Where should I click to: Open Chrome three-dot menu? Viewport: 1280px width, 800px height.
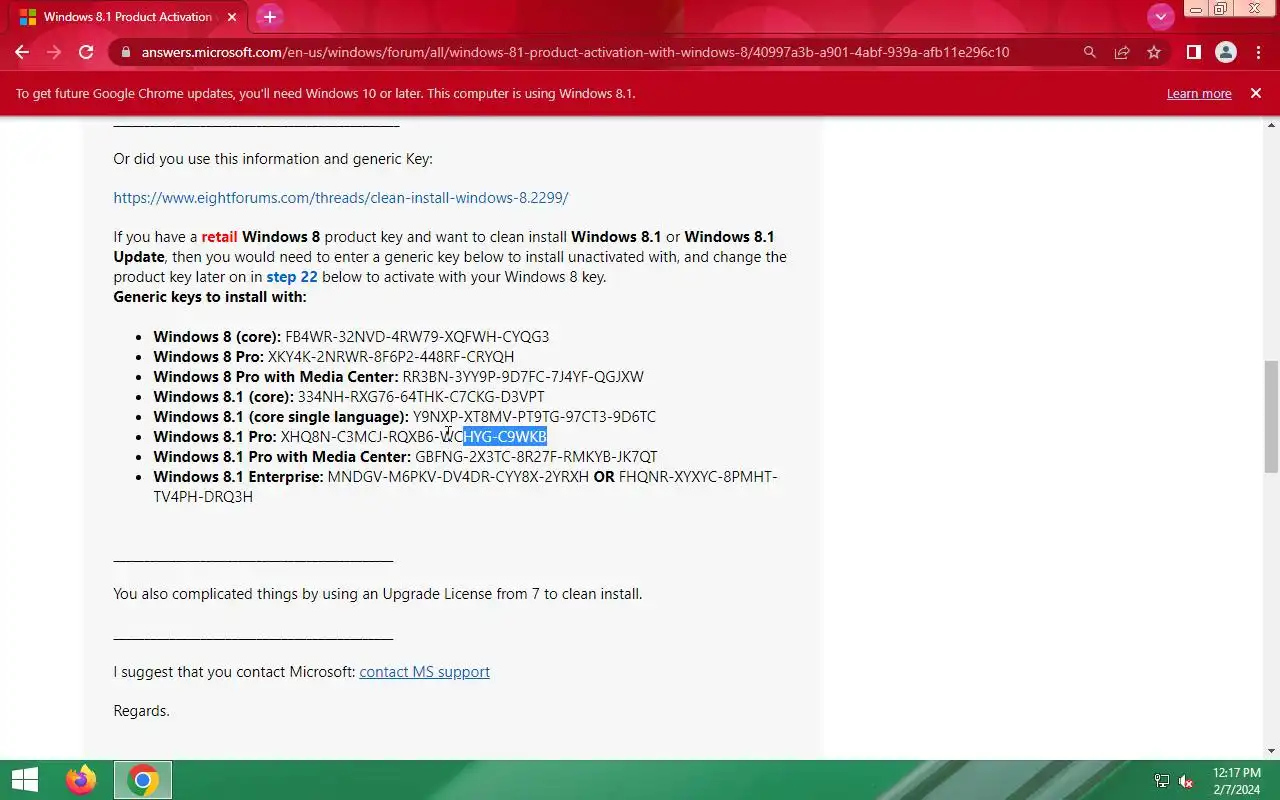(1257, 52)
